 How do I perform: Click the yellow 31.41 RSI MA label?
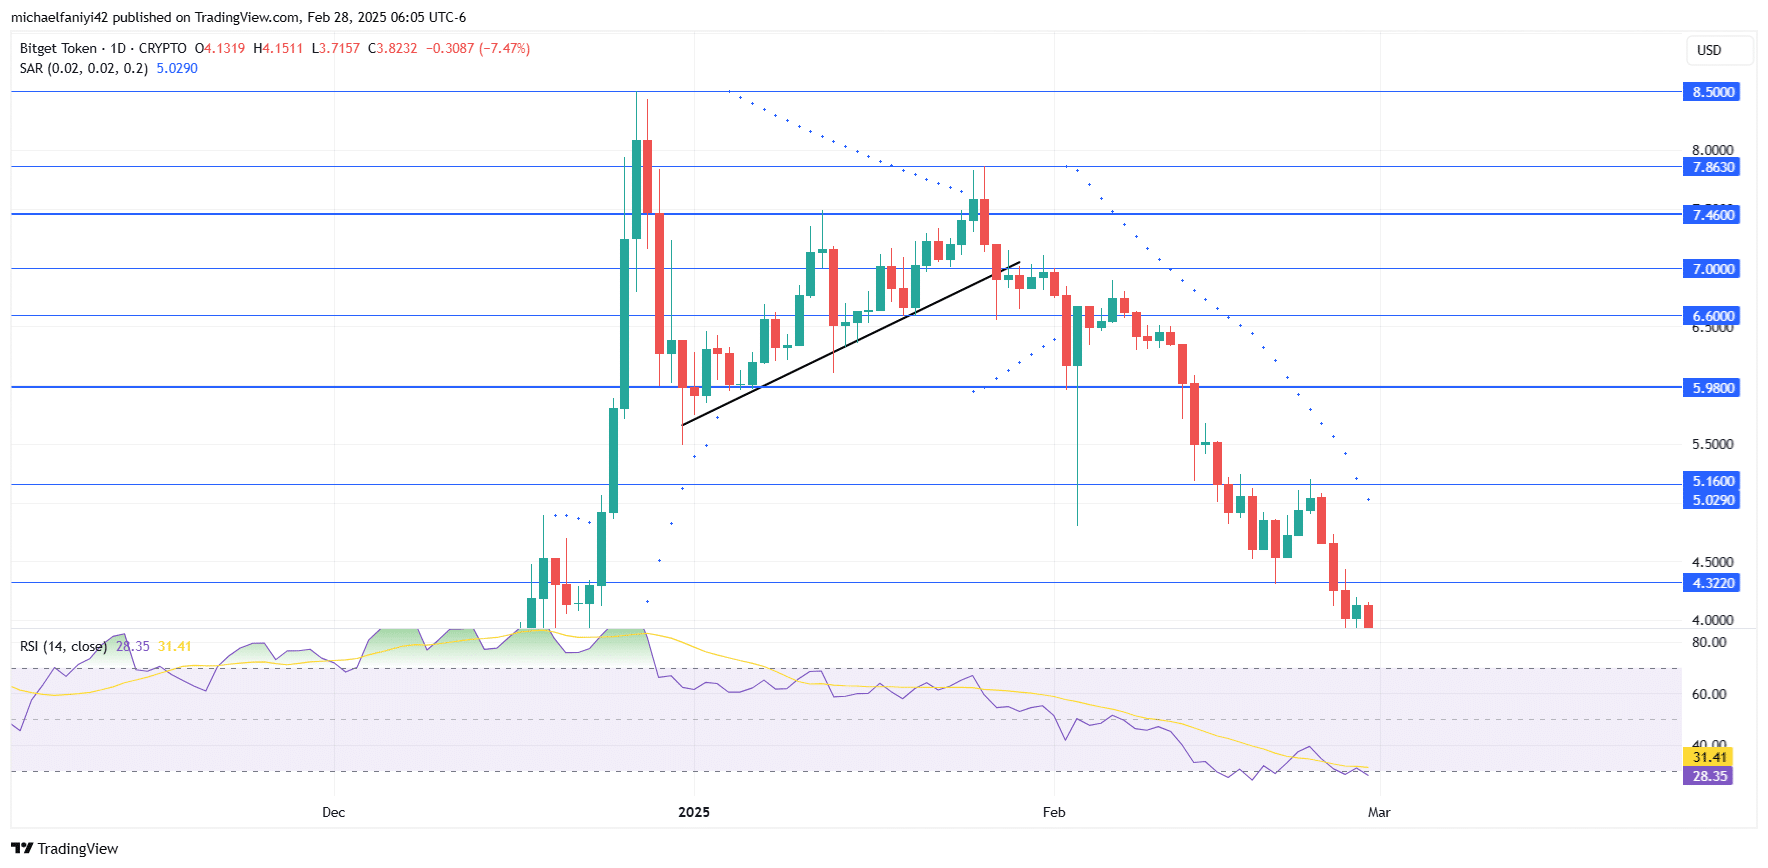point(1710,757)
